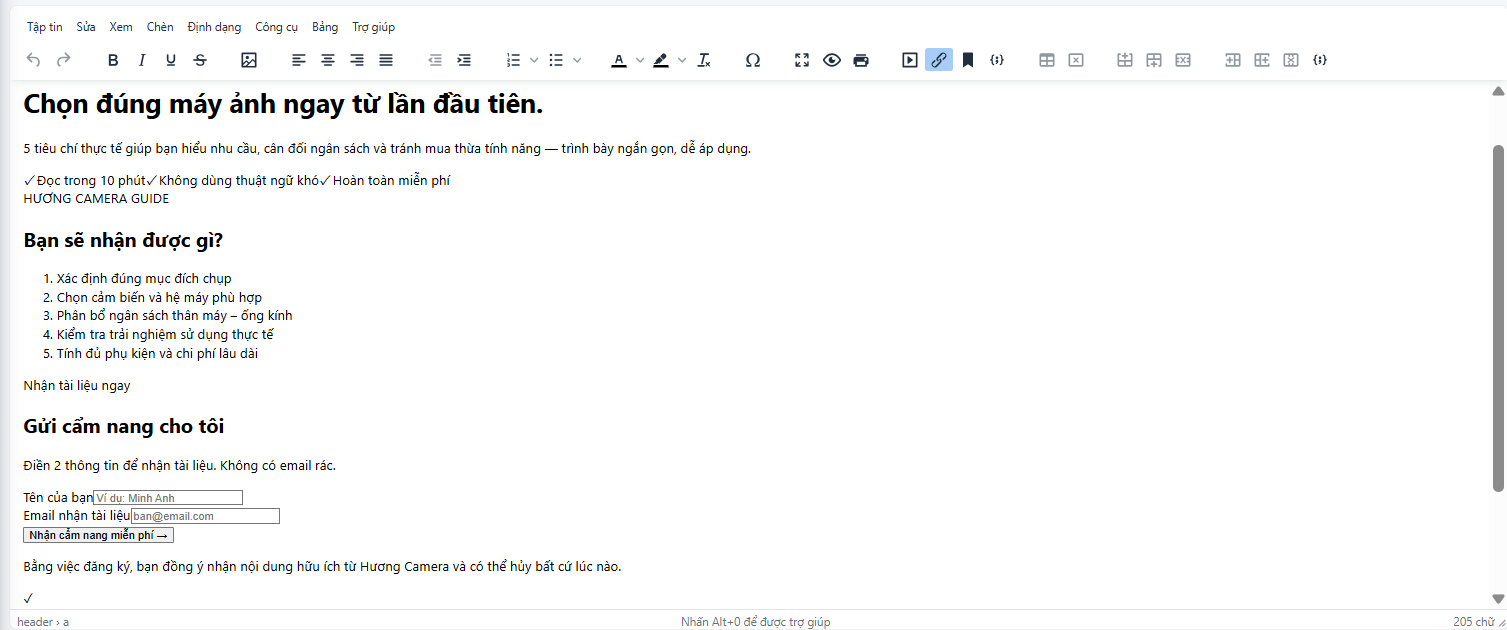
Task: Center align the text
Action: click(328, 60)
